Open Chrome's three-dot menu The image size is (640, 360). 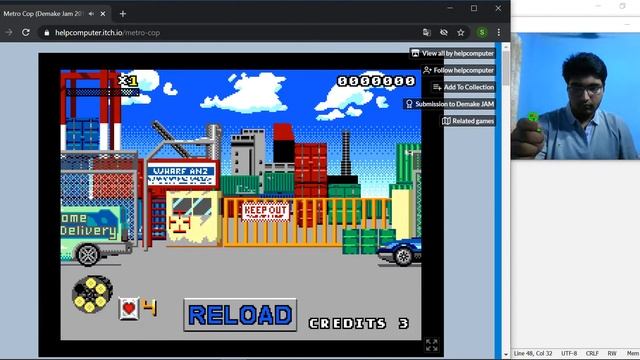pos(498,32)
